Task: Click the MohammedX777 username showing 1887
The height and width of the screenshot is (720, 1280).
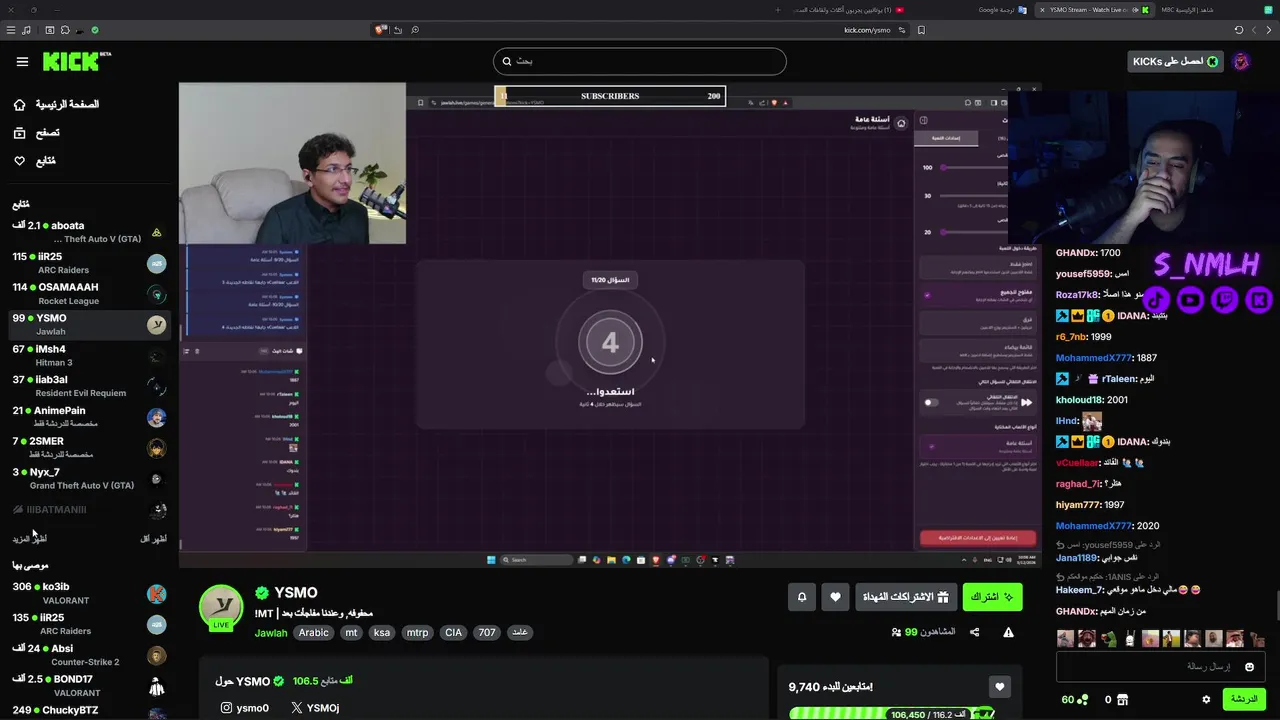Action: [x=1093, y=358]
